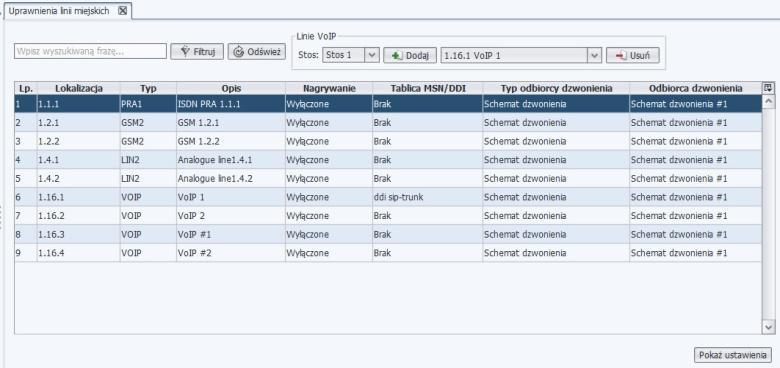Sort by Tablica MSN/DDI column header
This screenshot has width=780, height=368.
click(427, 89)
